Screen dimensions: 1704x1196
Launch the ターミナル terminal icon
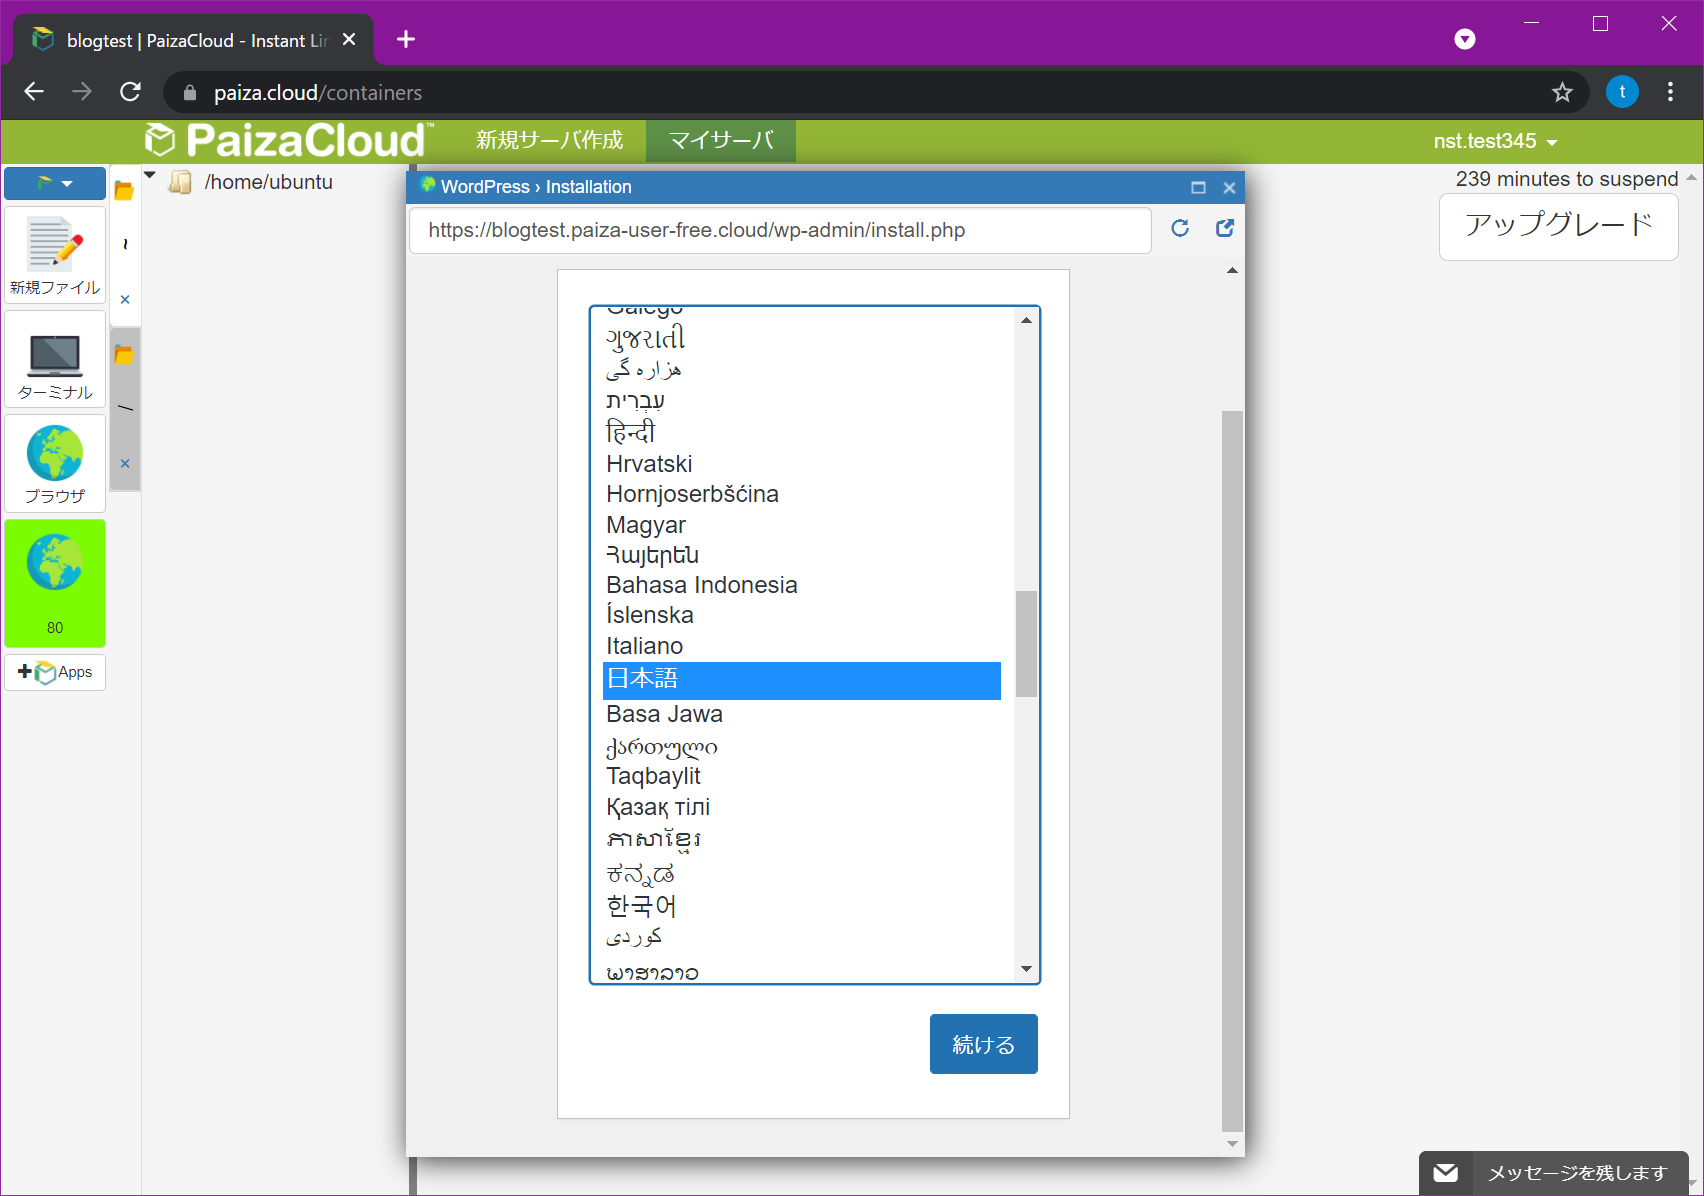[x=55, y=360]
